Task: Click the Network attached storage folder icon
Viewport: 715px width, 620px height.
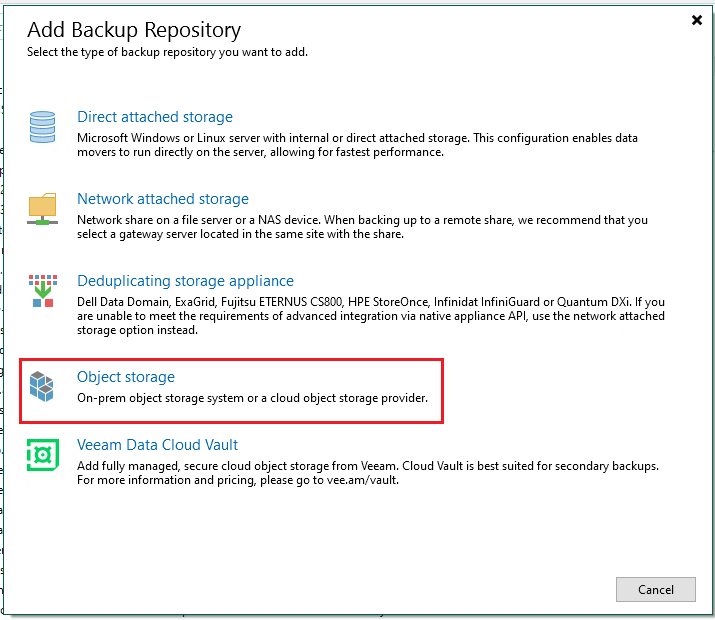Action: tap(42, 209)
